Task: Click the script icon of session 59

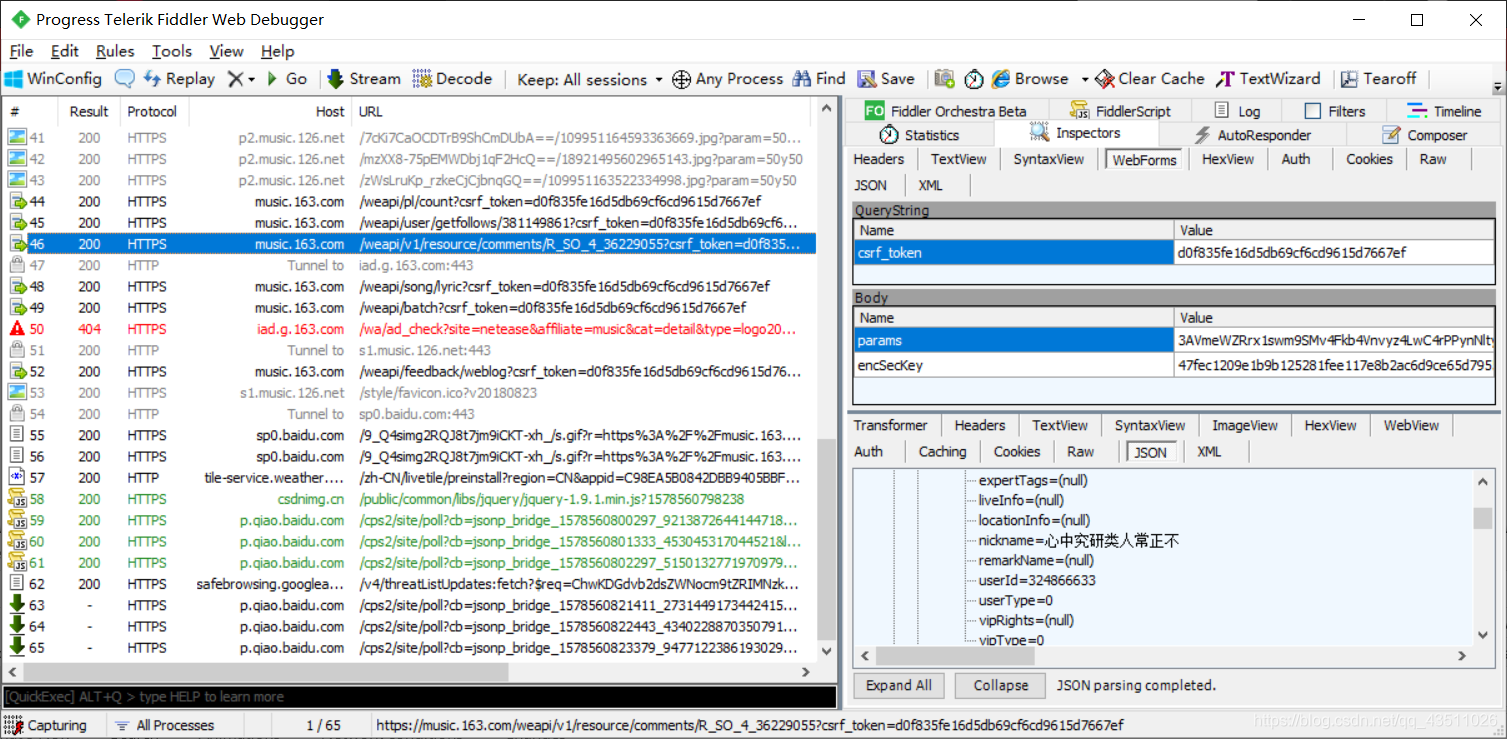Action: (x=17, y=520)
